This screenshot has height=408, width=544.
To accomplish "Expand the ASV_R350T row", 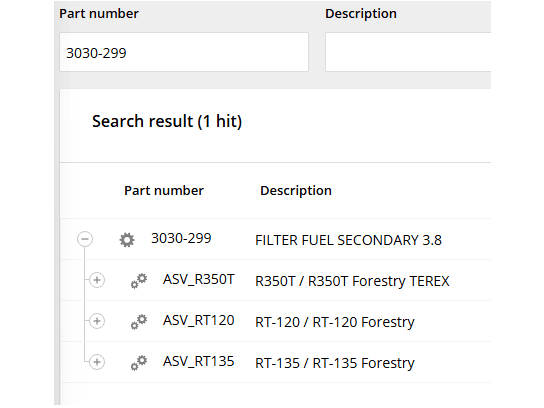I will pos(97,280).
